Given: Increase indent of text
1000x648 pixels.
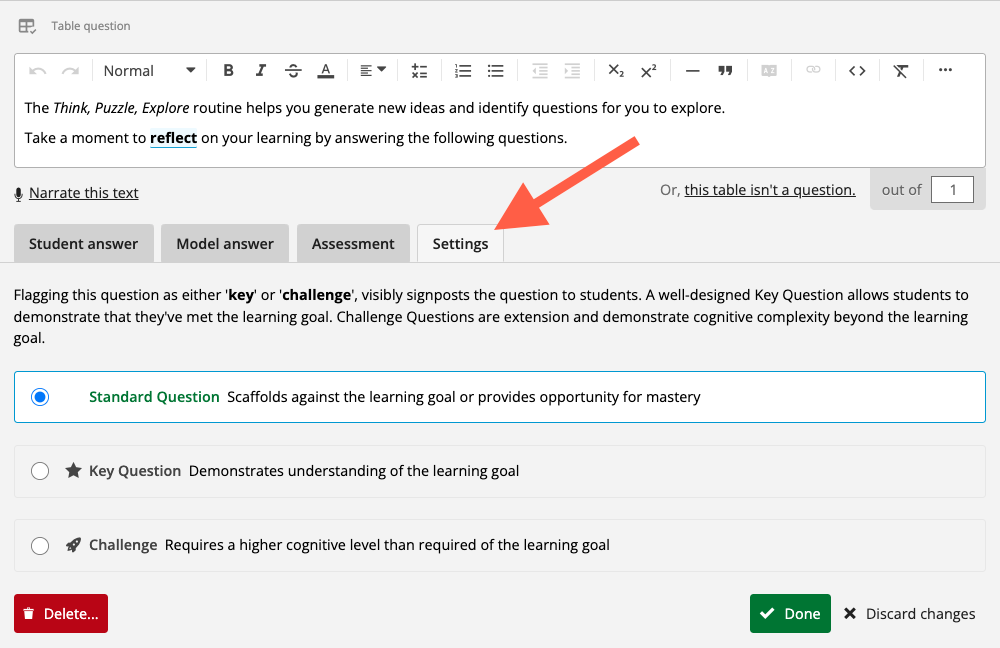Looking at the screenshot, I should (x=572, y=70).
